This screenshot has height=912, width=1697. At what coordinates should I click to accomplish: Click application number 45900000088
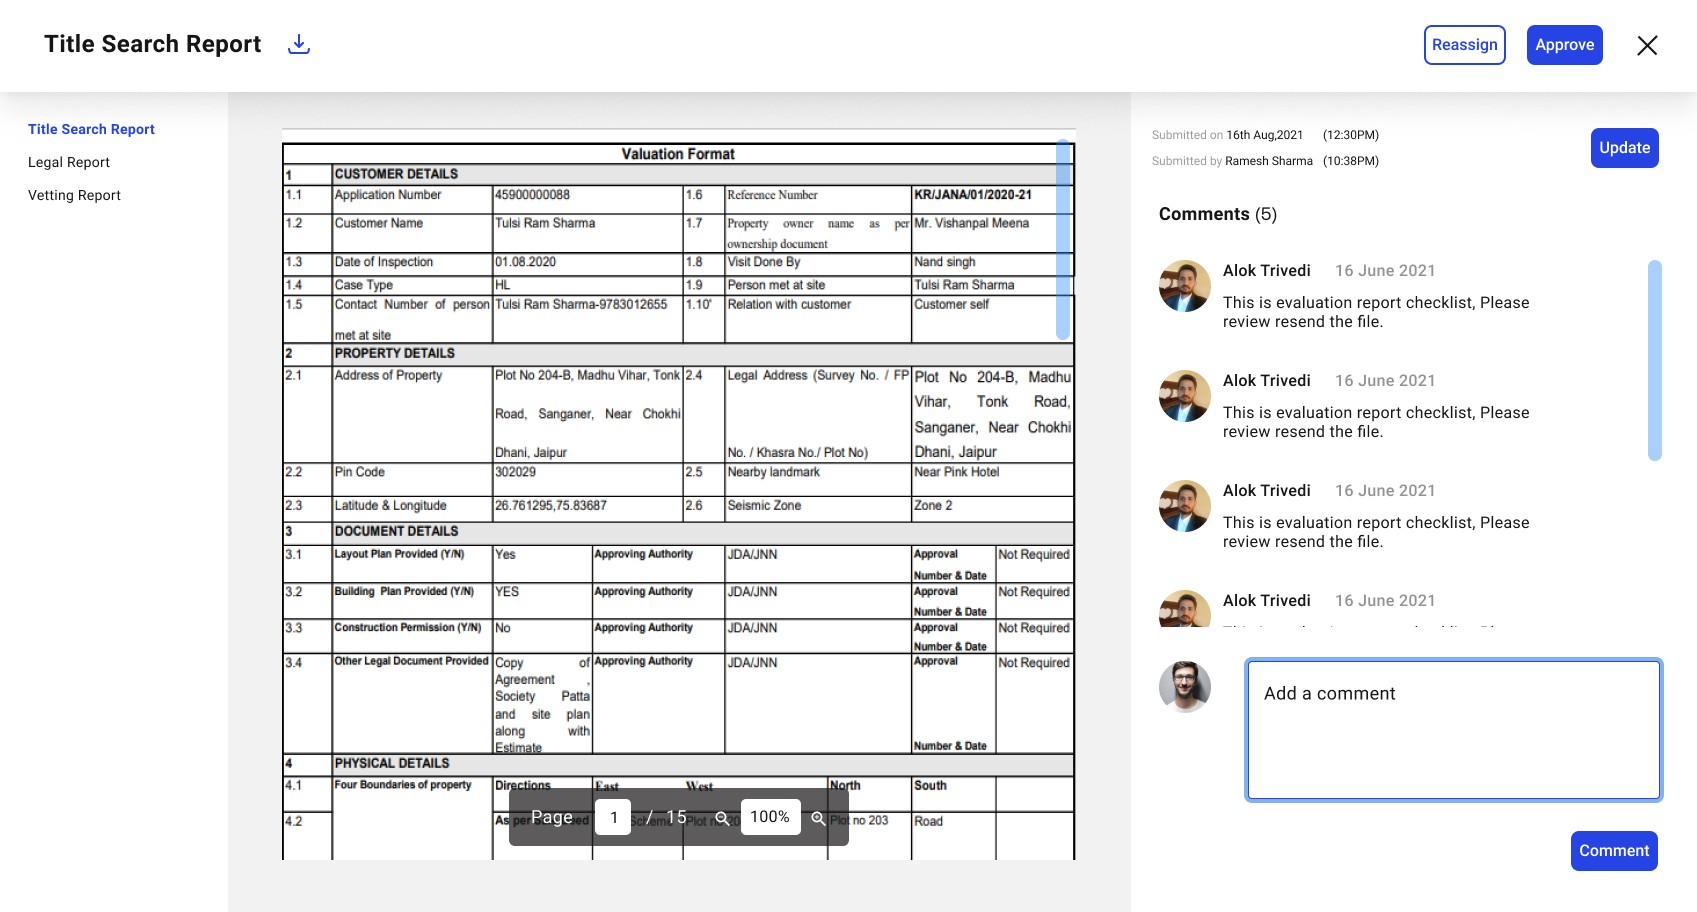(532, 195)
